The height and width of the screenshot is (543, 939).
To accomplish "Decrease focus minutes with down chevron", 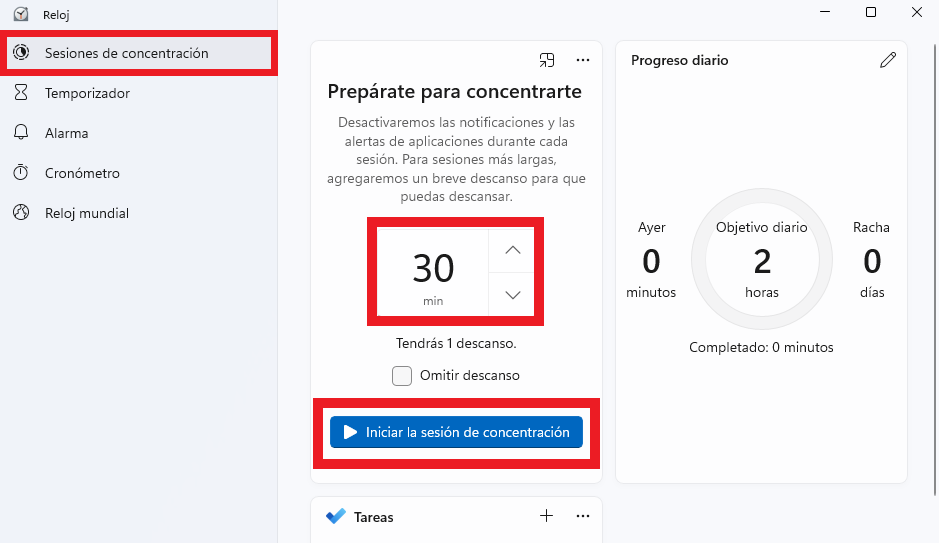I will [x=512, y=295].
